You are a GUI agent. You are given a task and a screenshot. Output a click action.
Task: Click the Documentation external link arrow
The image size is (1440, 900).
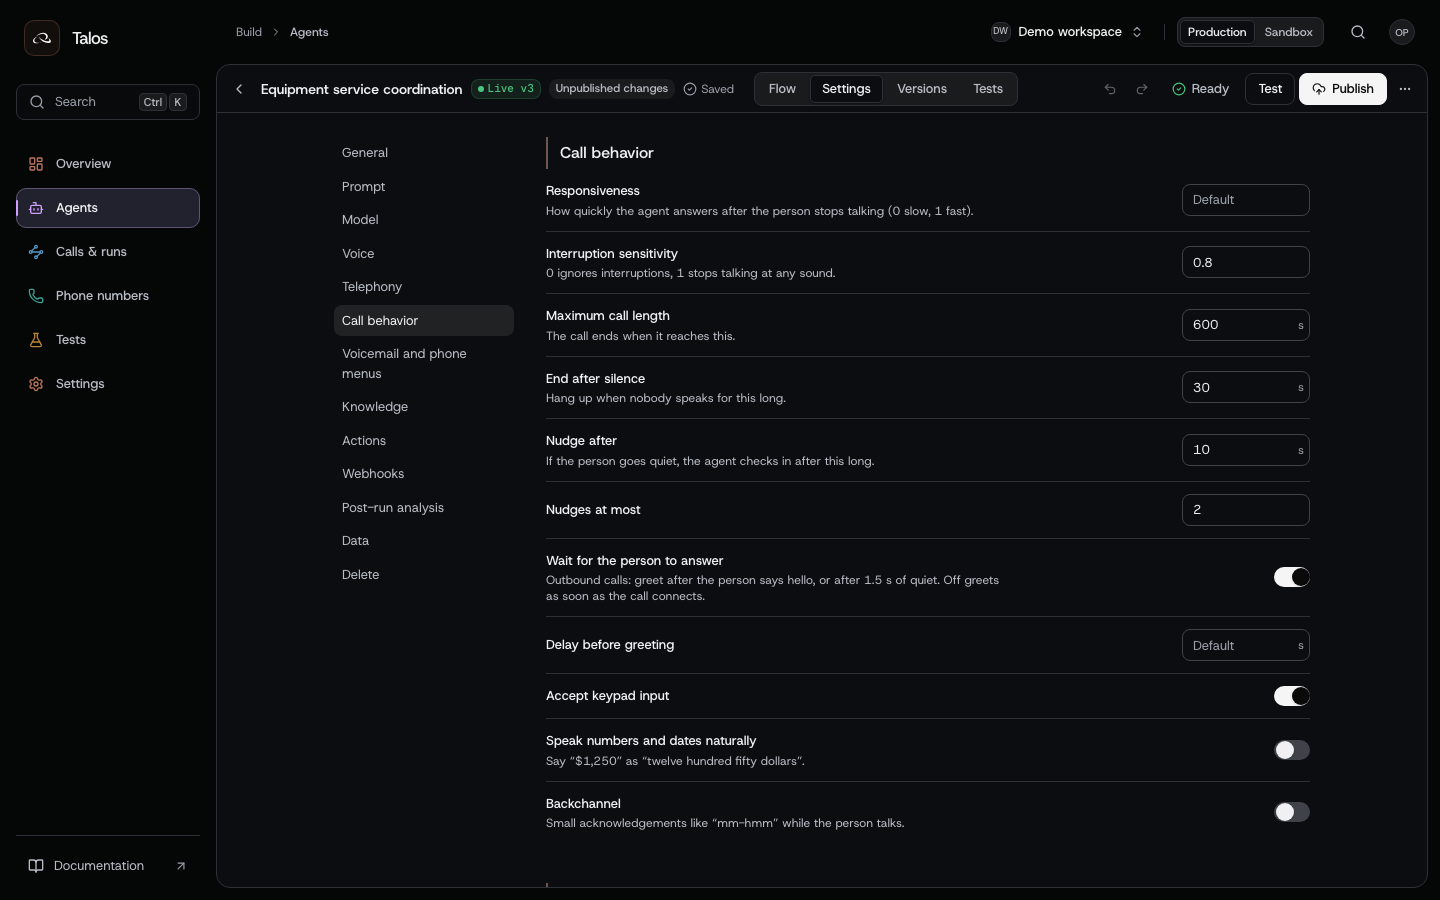pyautogui.click(x=181, y=866)
